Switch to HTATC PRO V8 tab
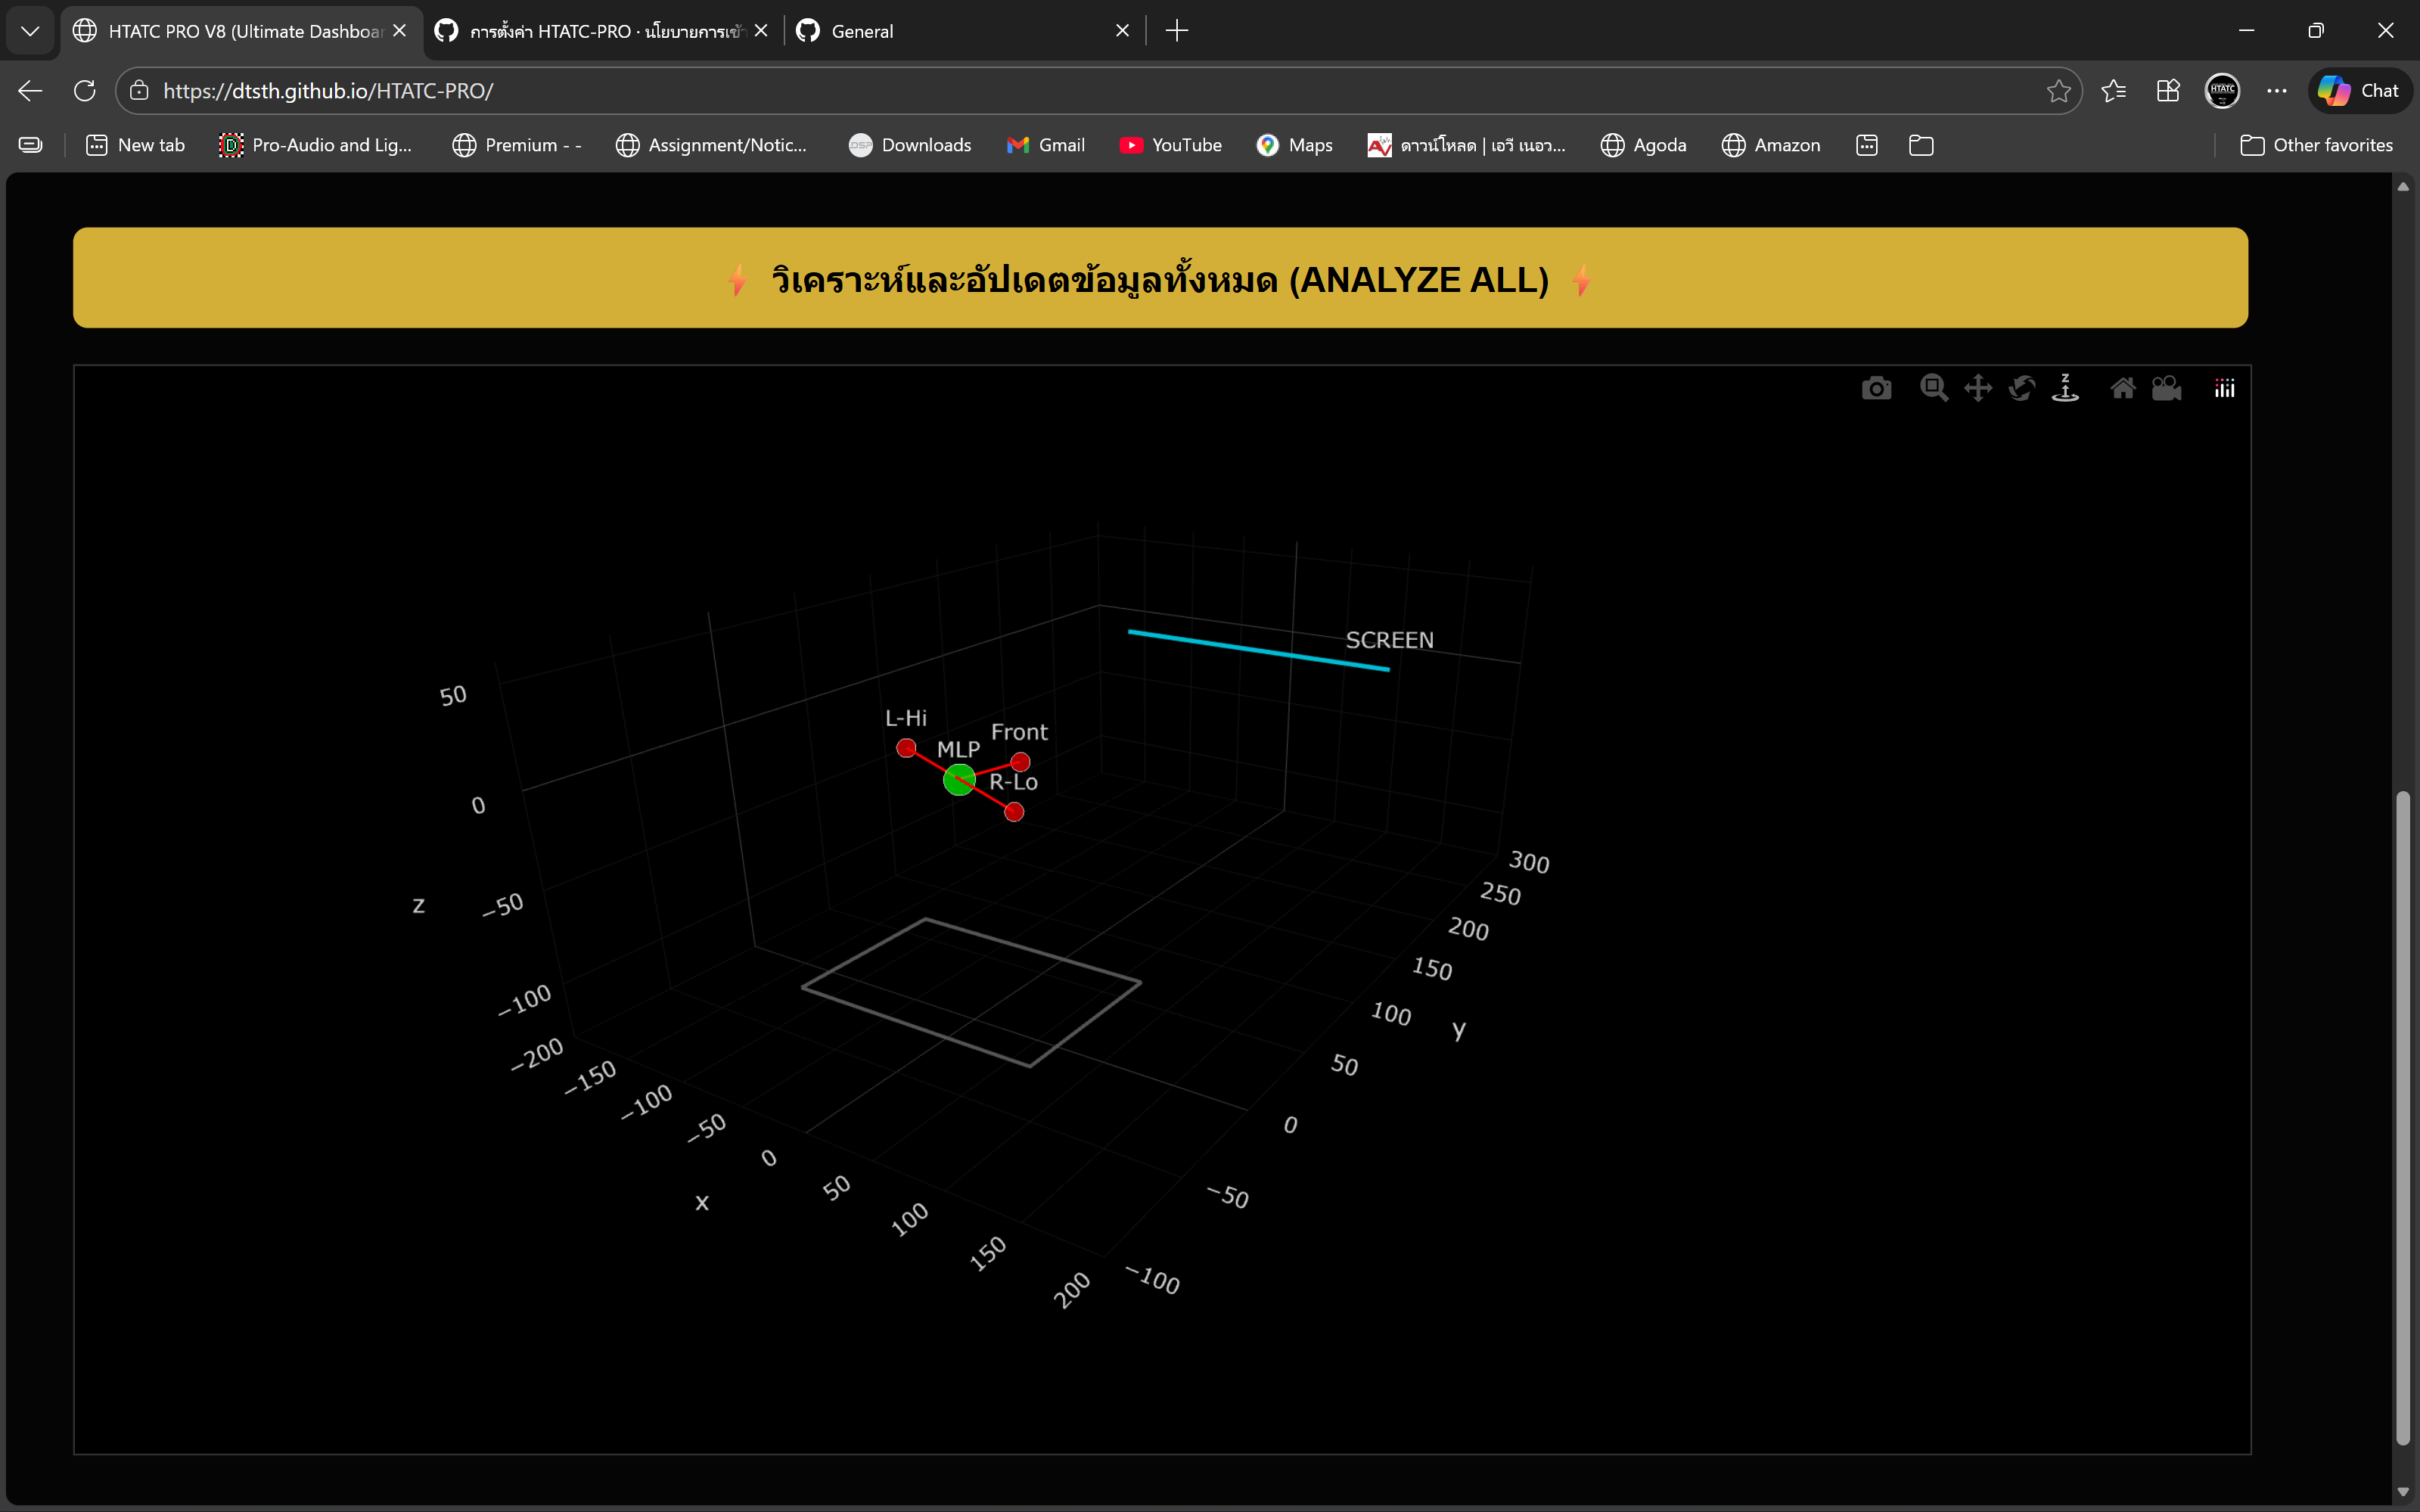Viewport: 2420px width, 1512px height. coord(242,31)
